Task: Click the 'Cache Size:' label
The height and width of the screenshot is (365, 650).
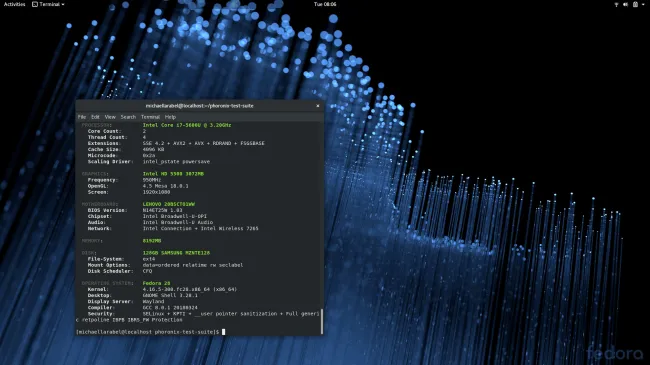Action: tap(104, 149)
